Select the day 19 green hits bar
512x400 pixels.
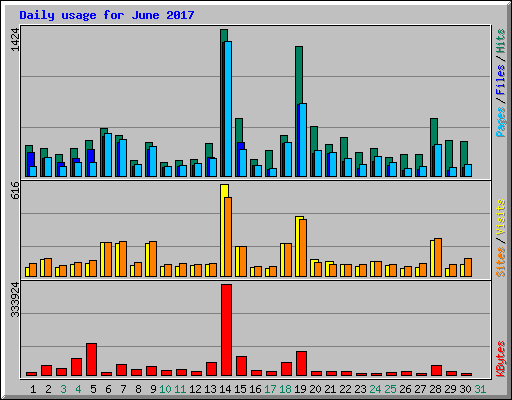pos(299,75)
